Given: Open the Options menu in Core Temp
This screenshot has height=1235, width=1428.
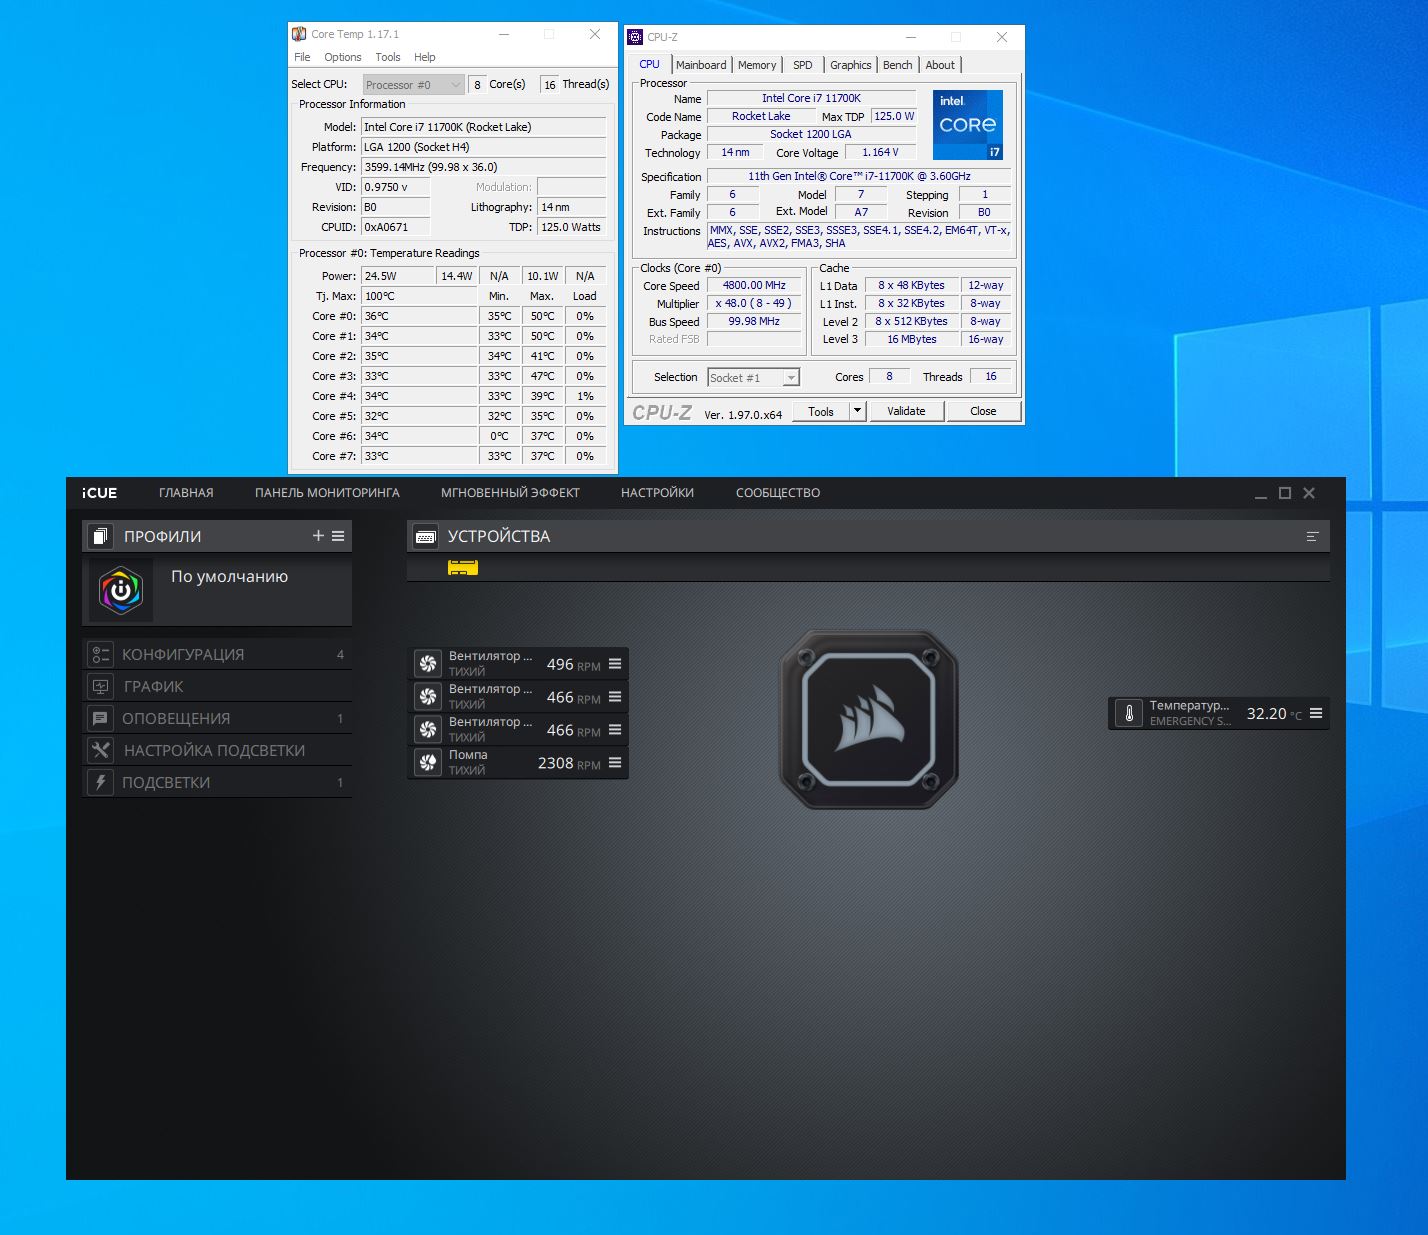Looking at the screenshot, I should pyautogui.click(x=343, y=57).
